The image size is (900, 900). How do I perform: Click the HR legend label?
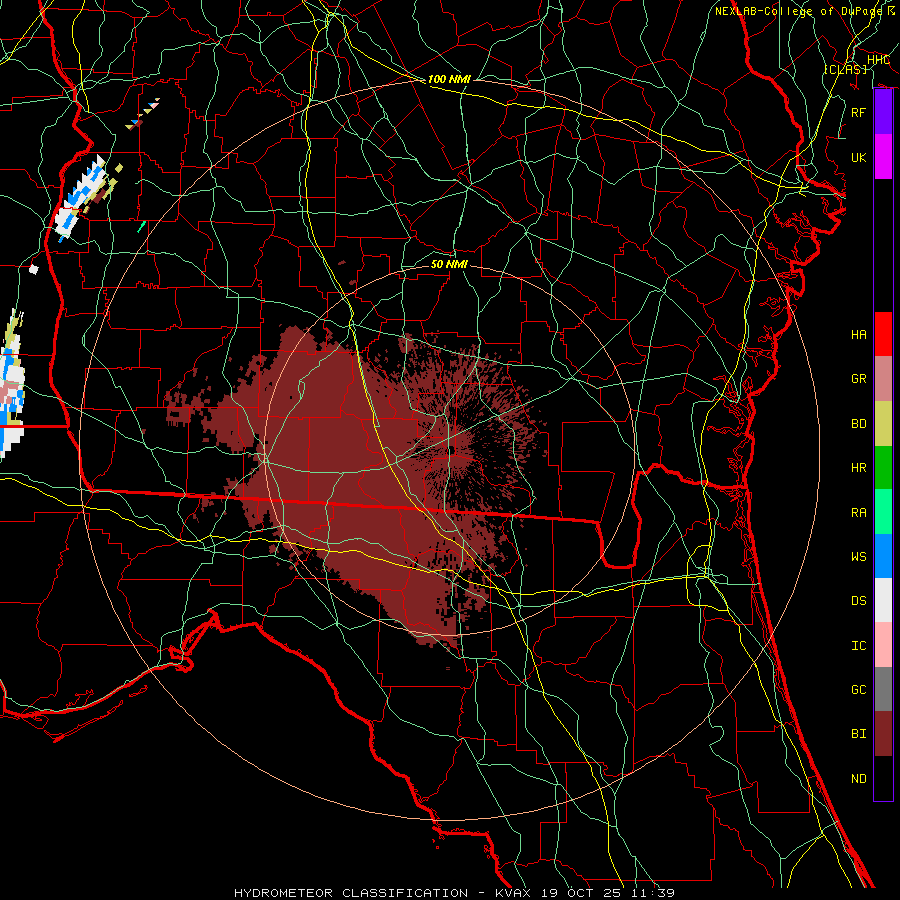[x=858, y=468]
